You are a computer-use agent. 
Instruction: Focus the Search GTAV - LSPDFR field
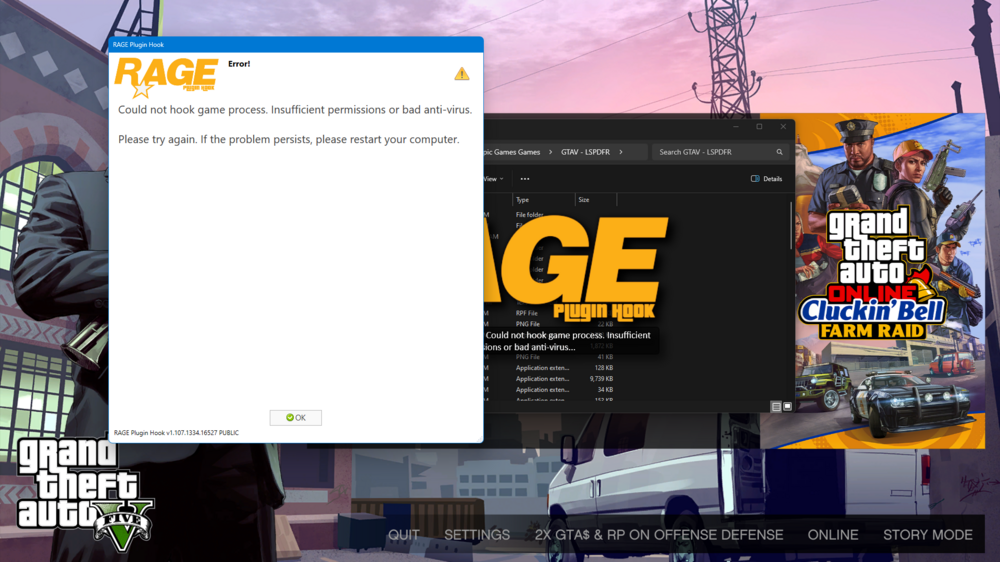click(719, 152)
